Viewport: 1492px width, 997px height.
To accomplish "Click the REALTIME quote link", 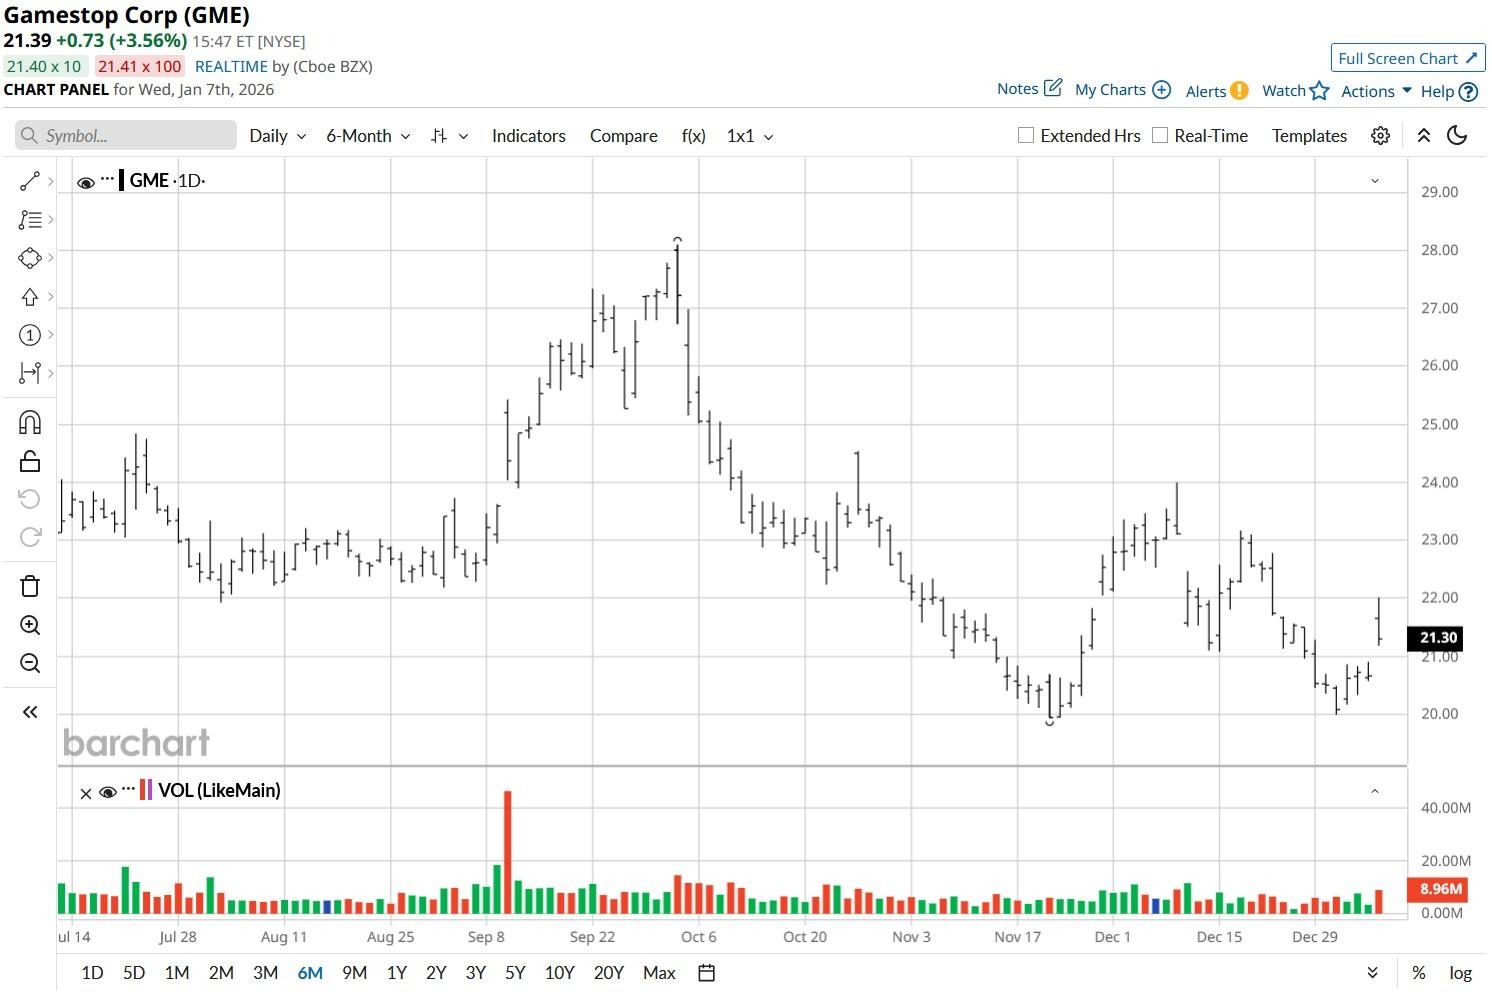I will 231,66.
